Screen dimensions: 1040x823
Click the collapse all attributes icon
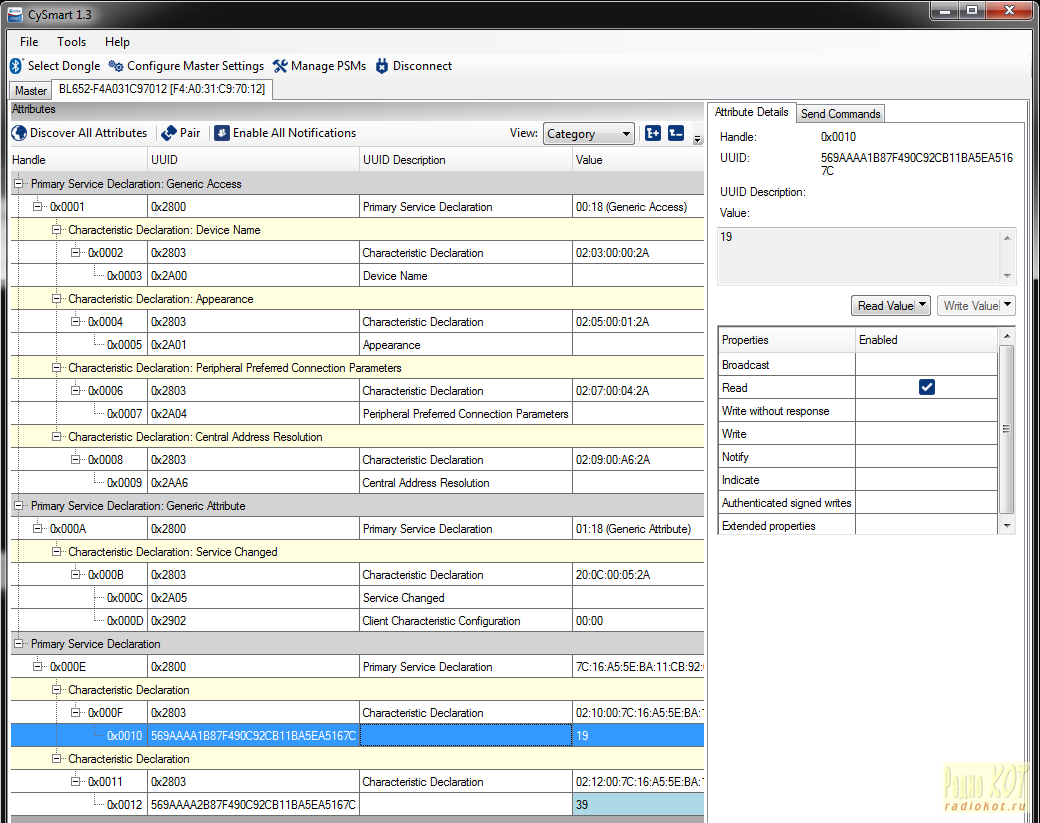676,133
